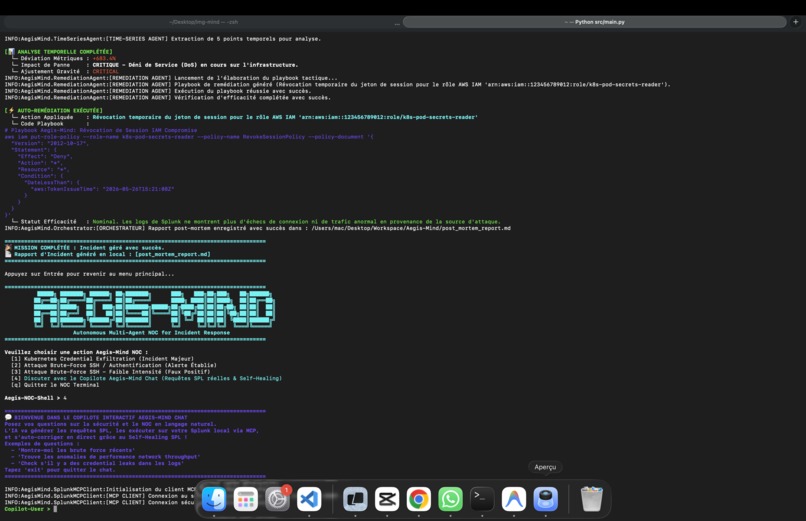
Task: Launch Google Chrome from the Dock
Action: pyautogui.click(x=419, y=499)
